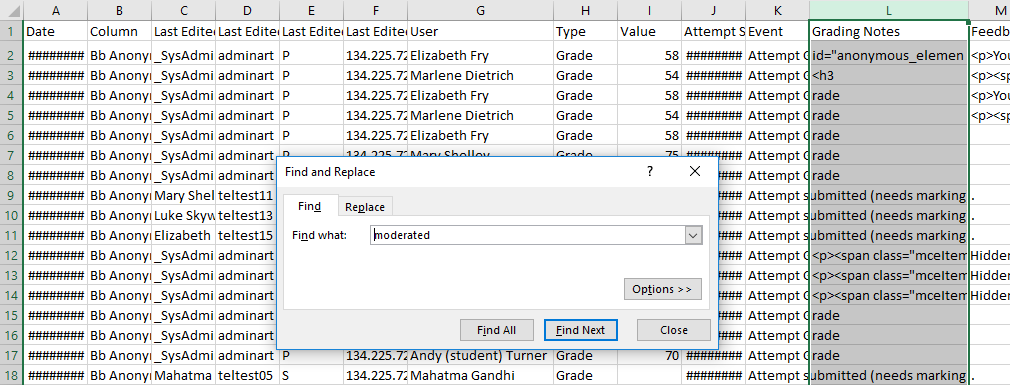
Task: Select column L header
Action: pos(888,10)
